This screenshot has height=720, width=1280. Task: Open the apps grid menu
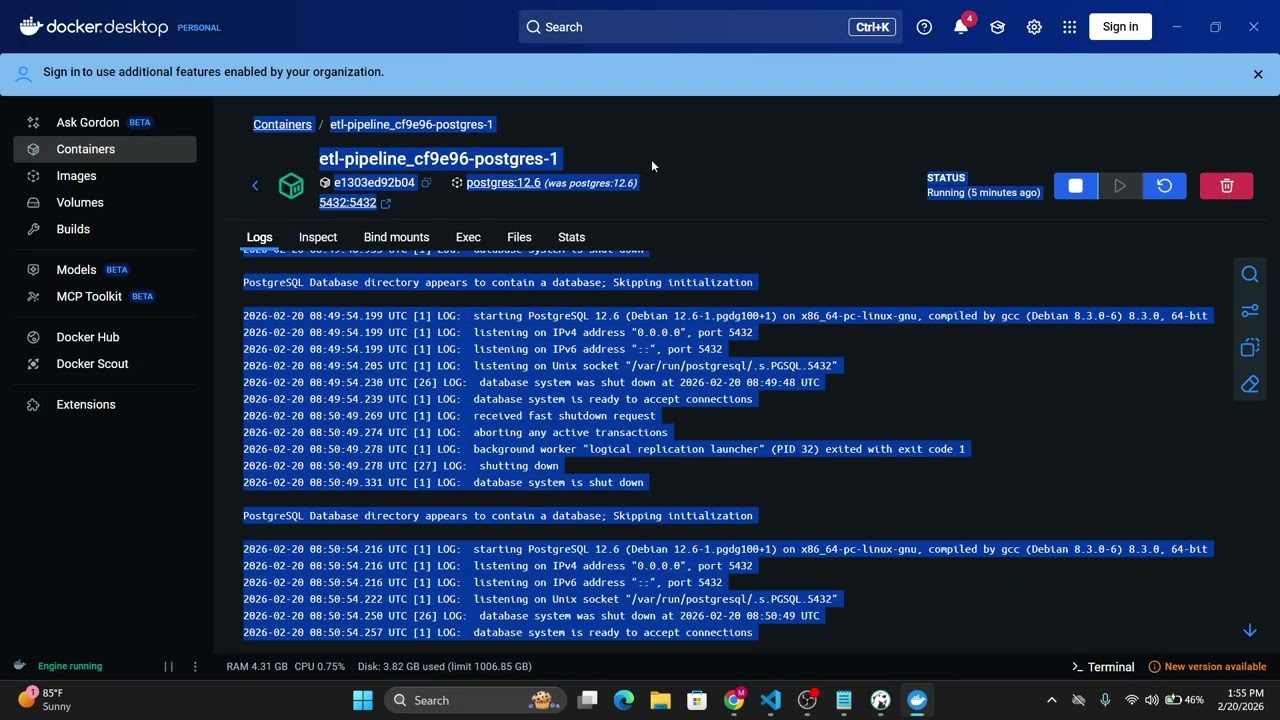coord(1070,27)
